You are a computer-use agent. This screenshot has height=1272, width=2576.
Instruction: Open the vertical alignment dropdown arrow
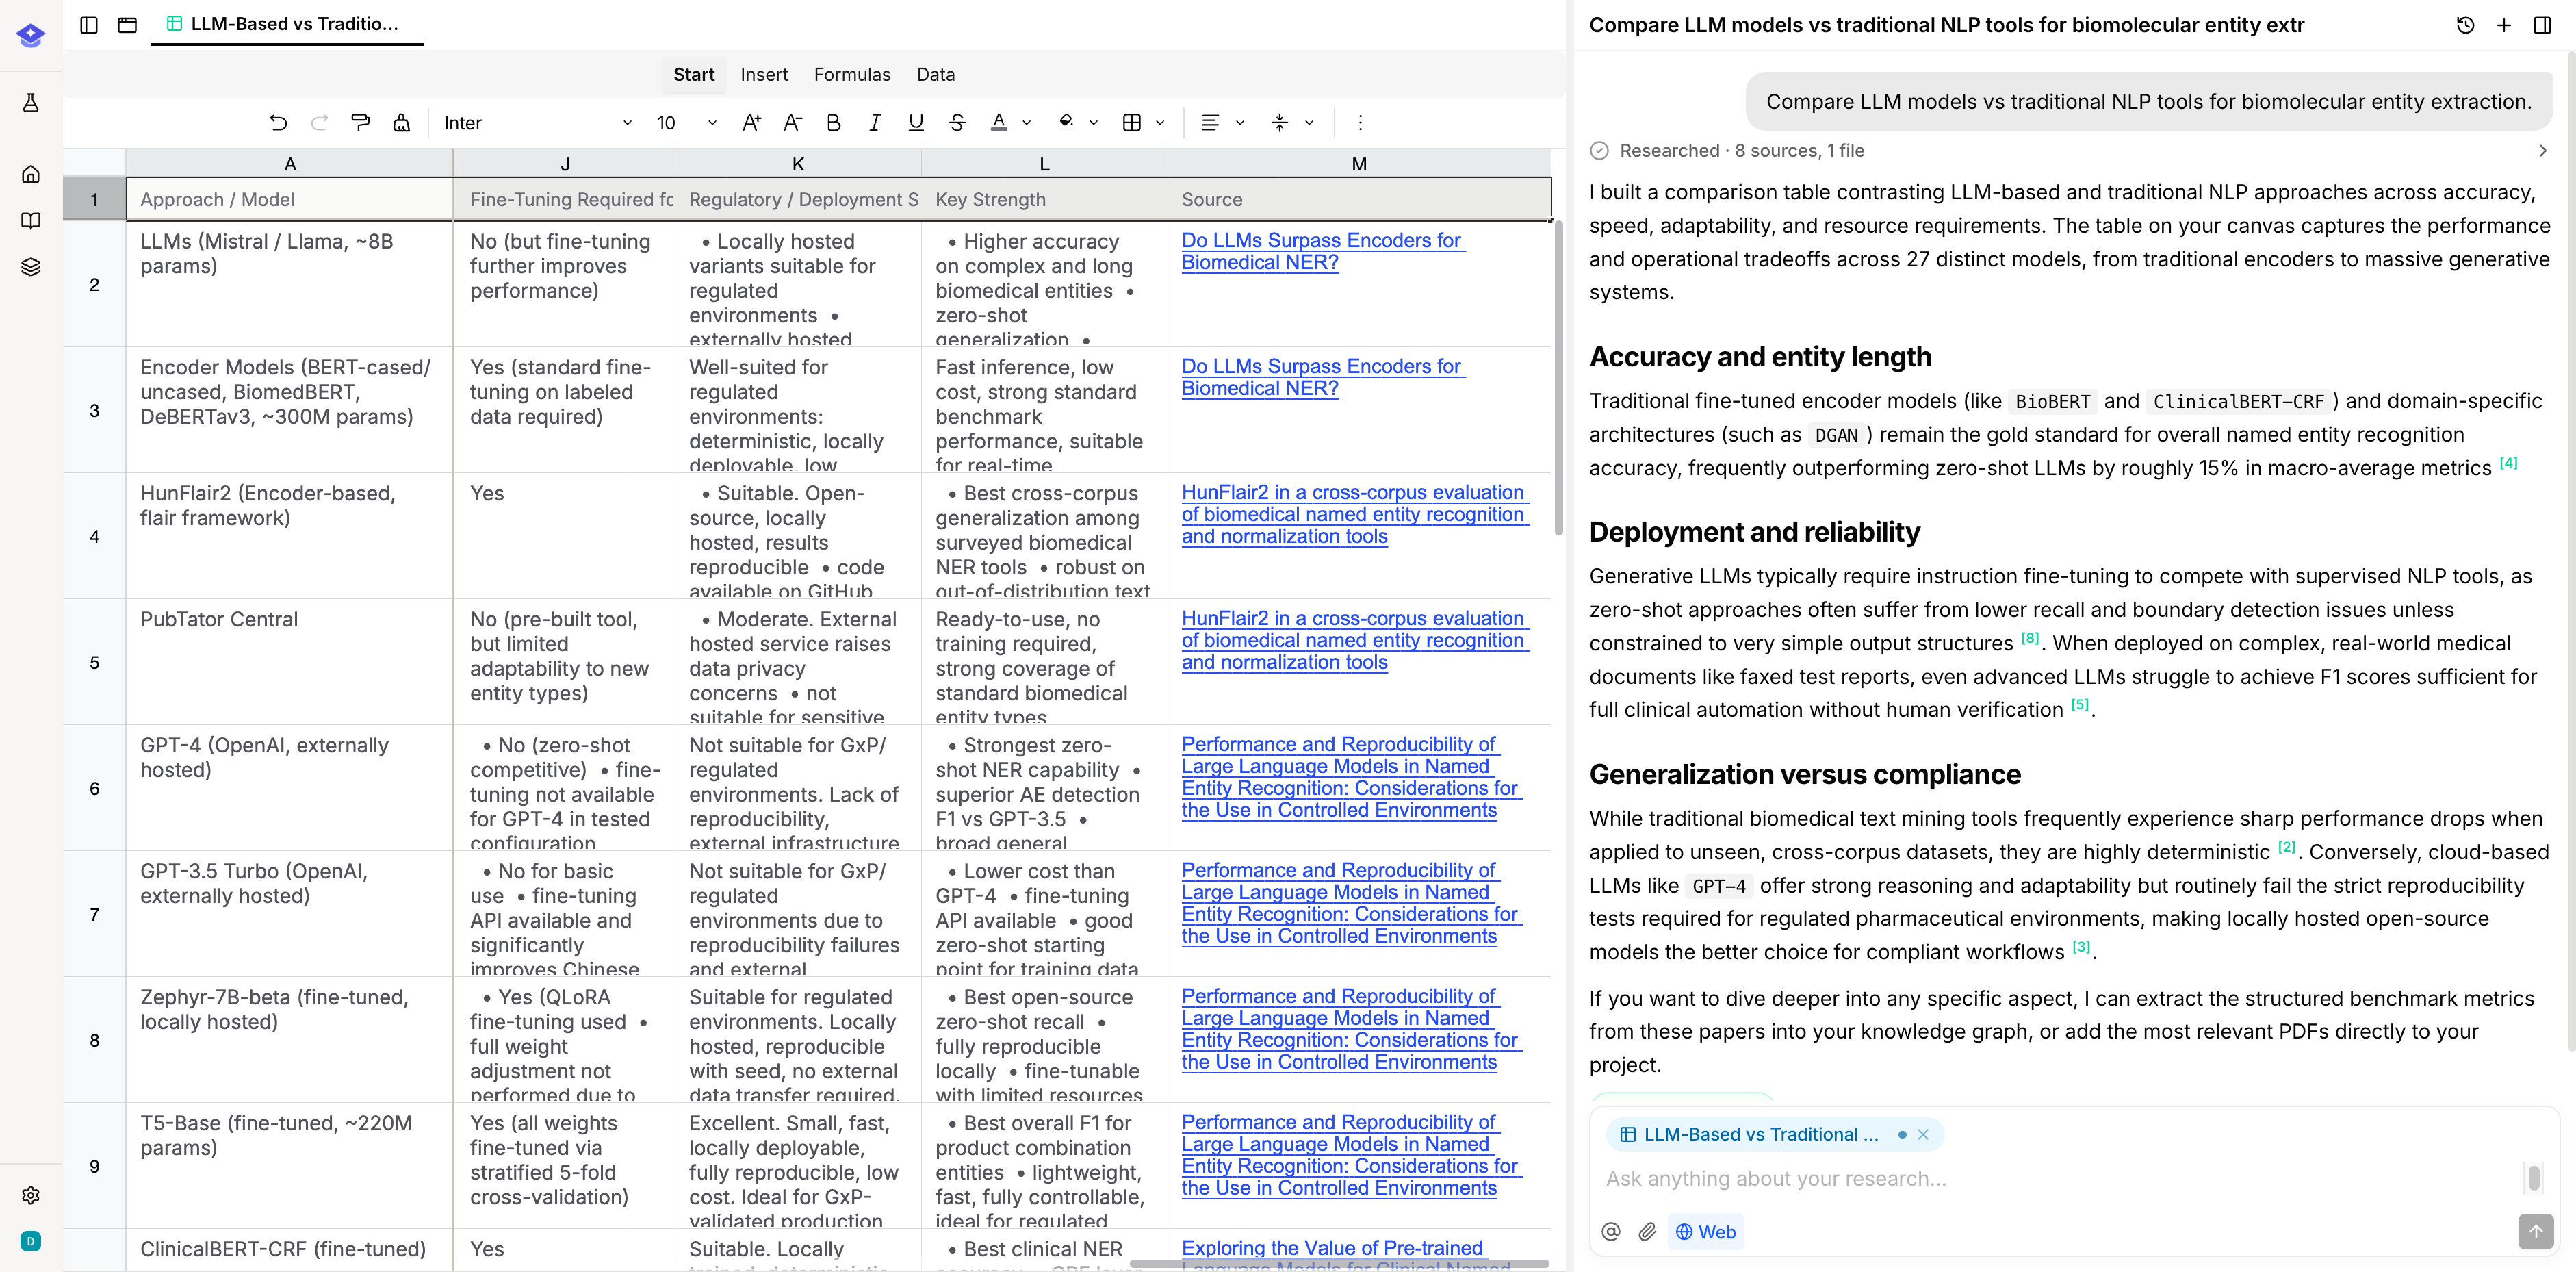[1309, 123]
